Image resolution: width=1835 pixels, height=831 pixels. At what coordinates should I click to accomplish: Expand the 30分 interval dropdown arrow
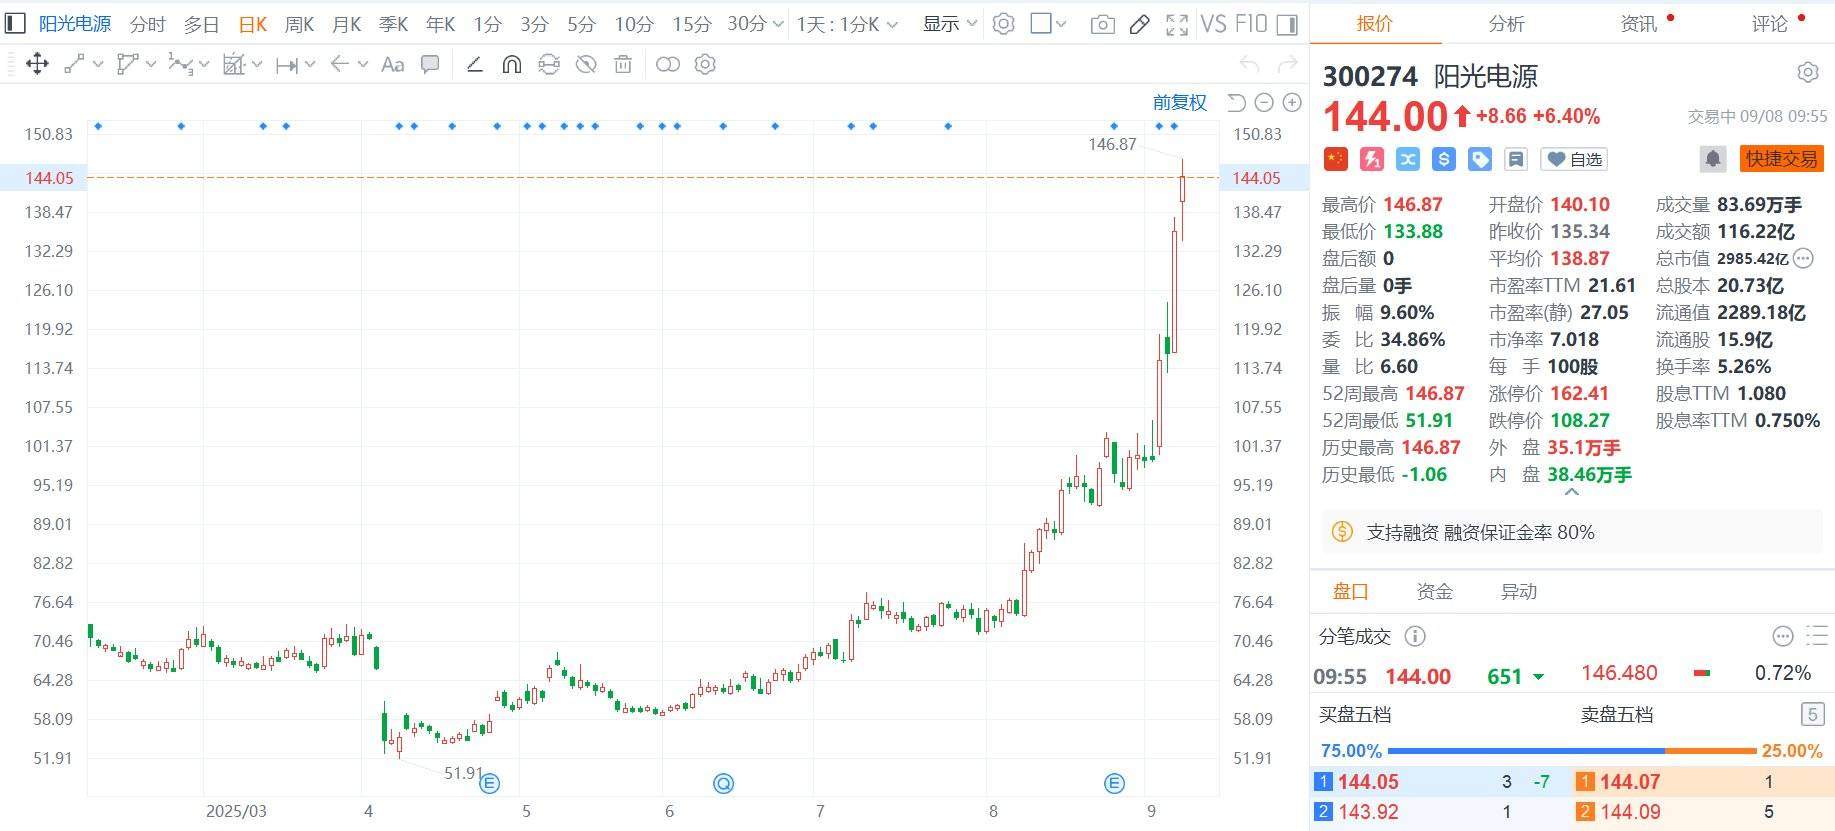(778, 24)
